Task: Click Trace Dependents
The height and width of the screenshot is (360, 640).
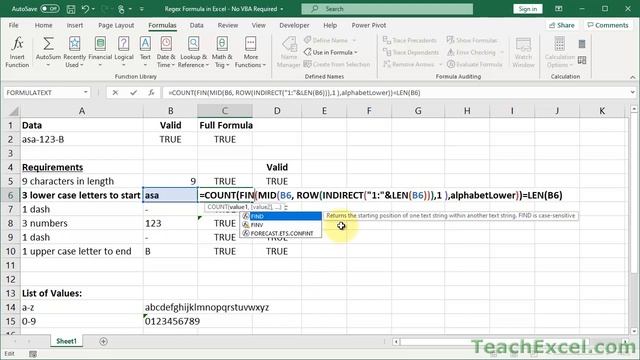Action: (411, 52)
